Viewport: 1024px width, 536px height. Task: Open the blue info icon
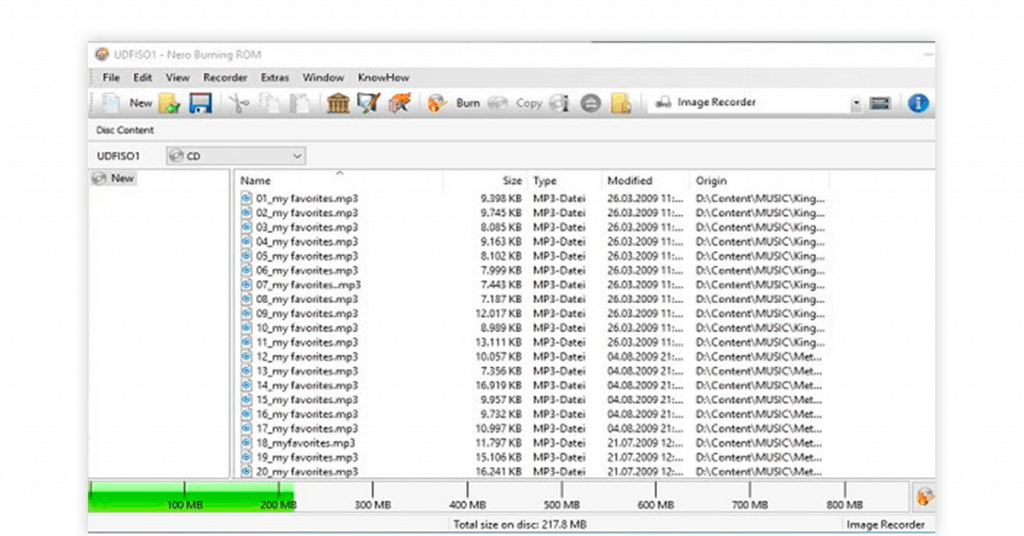pos(917,103)
